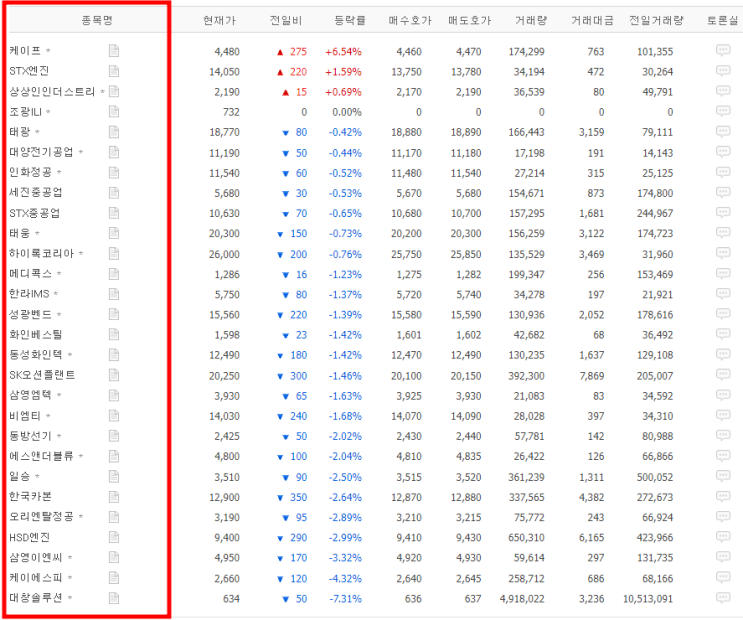
Task: Open stock link 에스앤더블류
Action: point(42,456)
